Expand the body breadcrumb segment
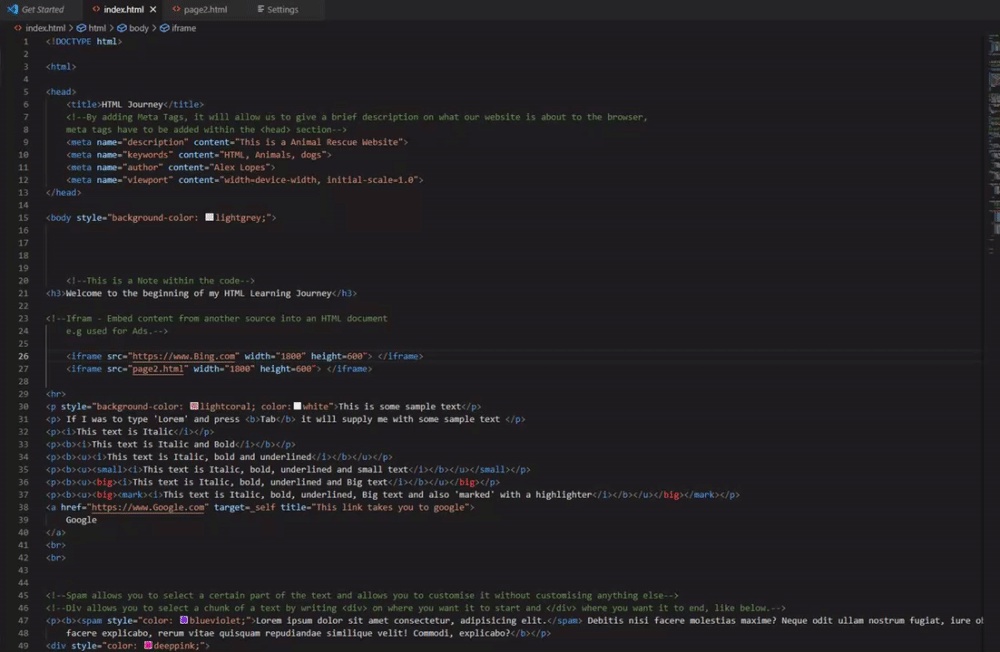This screenshot has width=1000, height=652. tap(138, 28)
